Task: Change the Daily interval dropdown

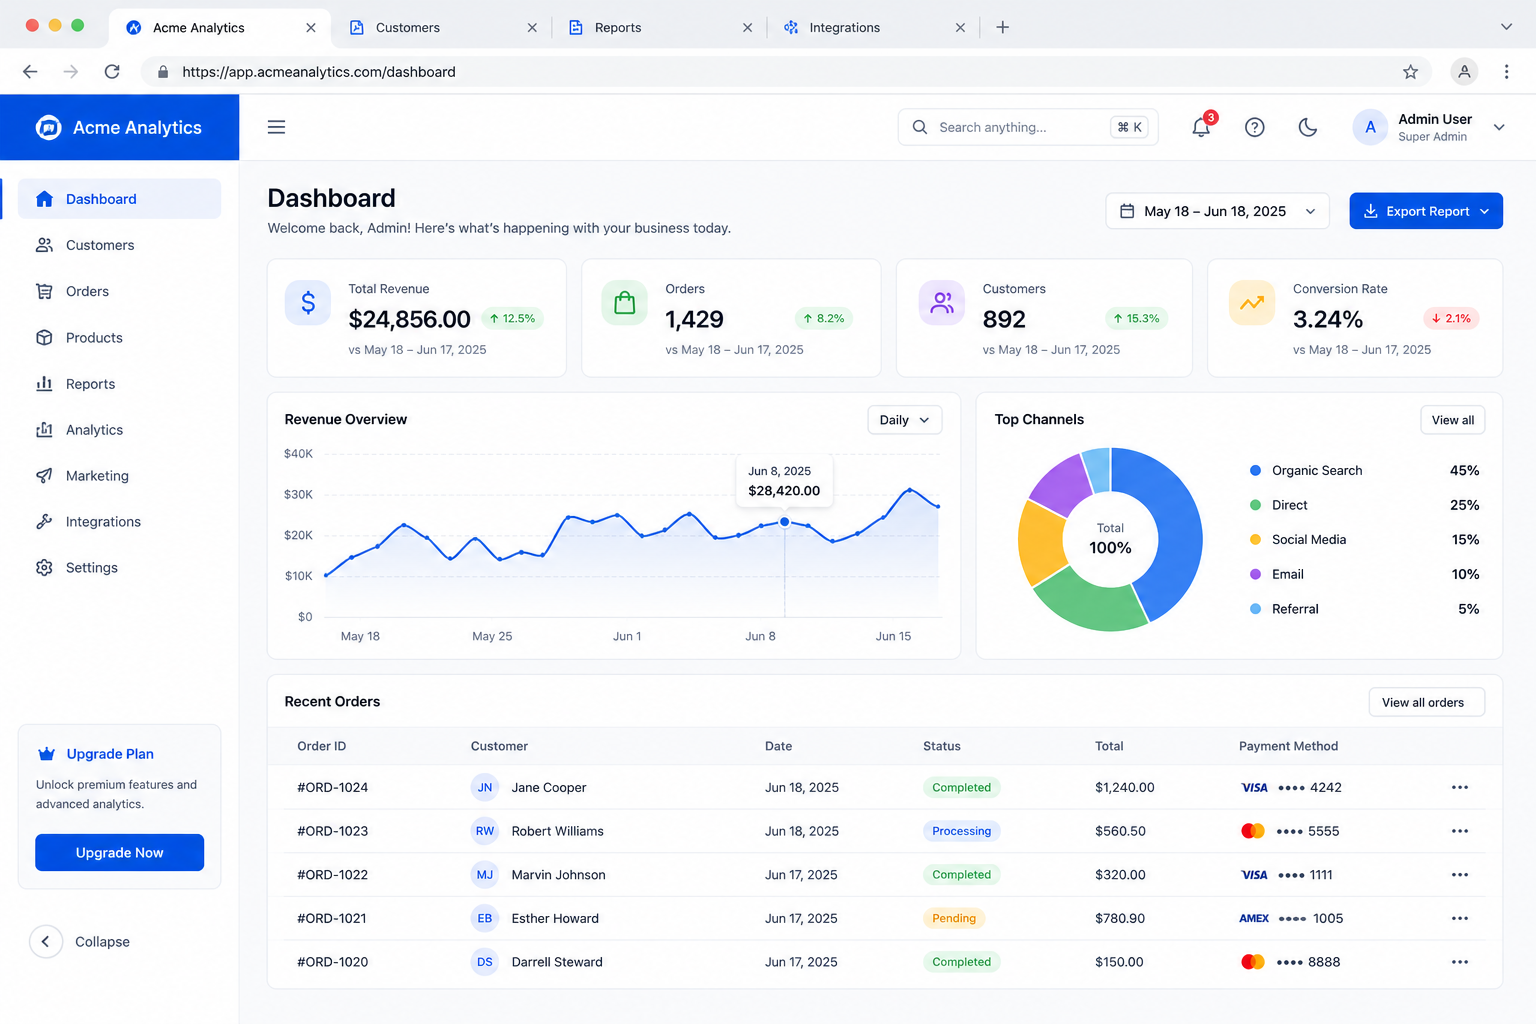Action: tap(905, 420)
